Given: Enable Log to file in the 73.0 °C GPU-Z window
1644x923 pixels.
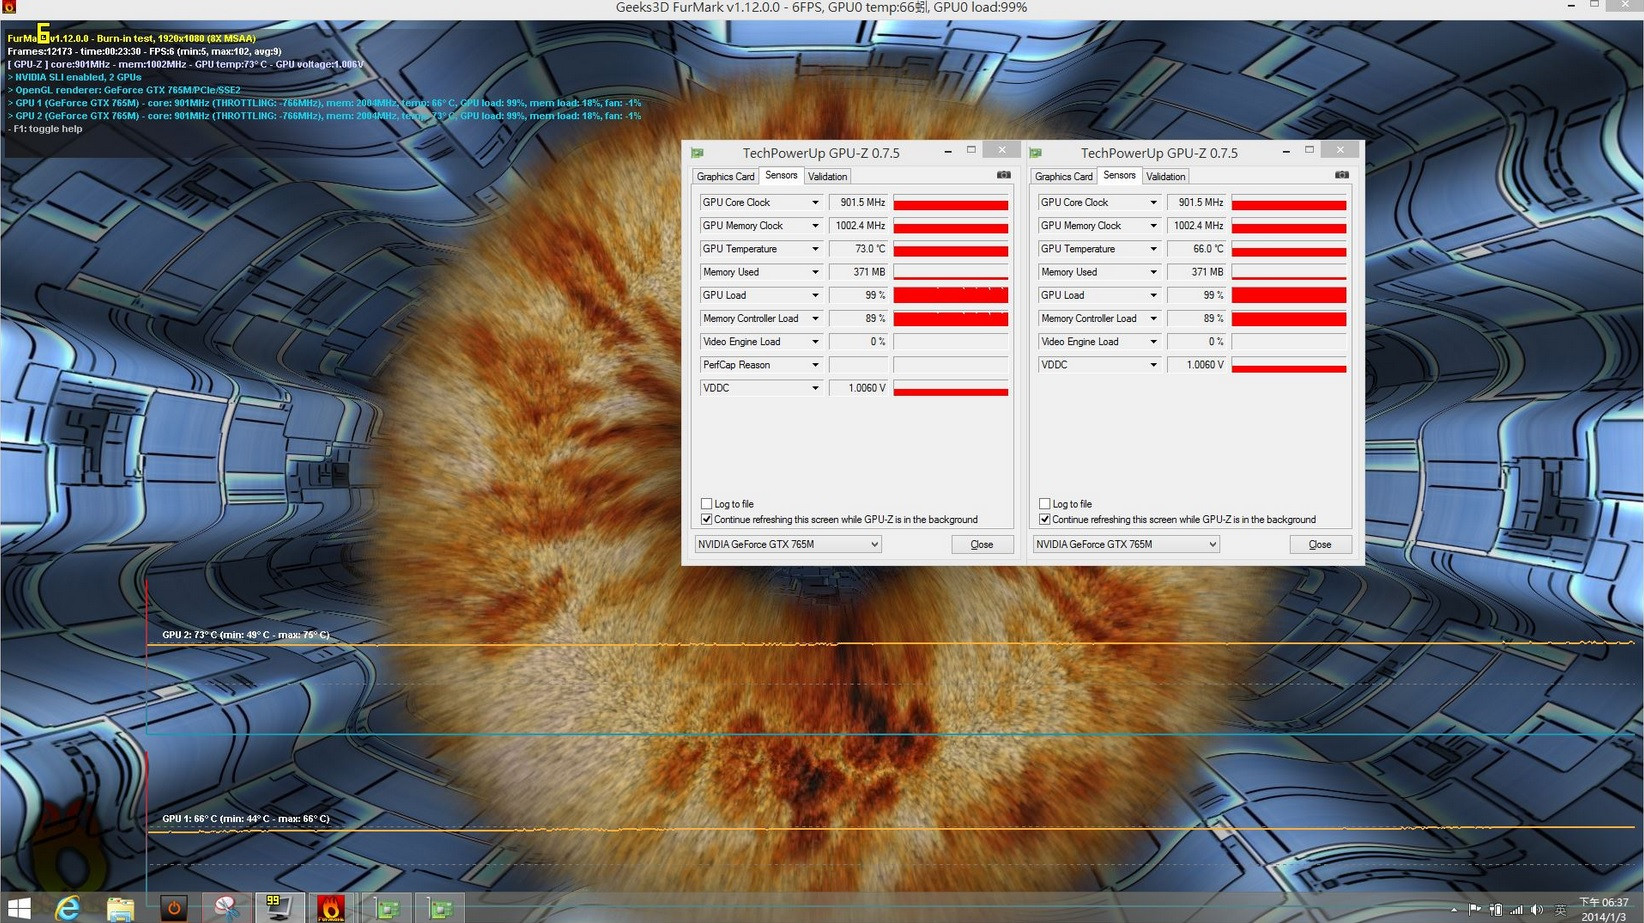Looking at the screenshot, I should [x=707, y=504].
